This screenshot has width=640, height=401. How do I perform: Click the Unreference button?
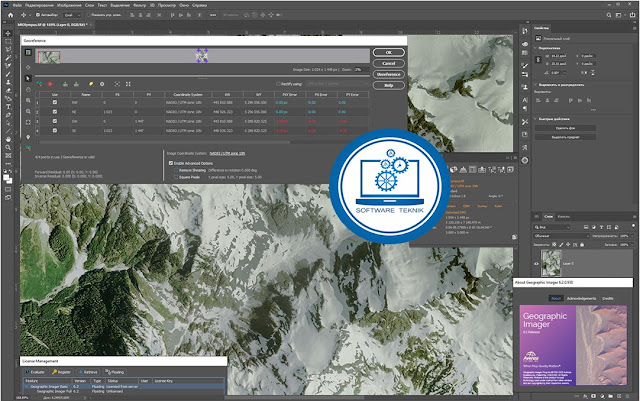pyautogui.click(x=389, y=74)
